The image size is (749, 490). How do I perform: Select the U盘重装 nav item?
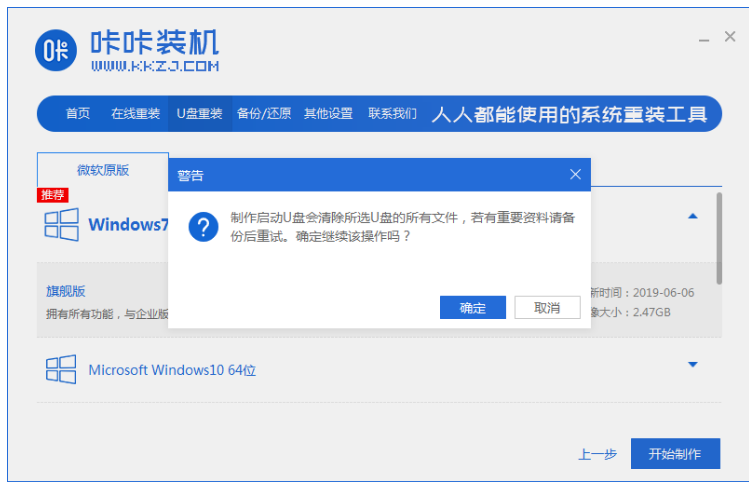pyautogui.click(x=199, y=114)
